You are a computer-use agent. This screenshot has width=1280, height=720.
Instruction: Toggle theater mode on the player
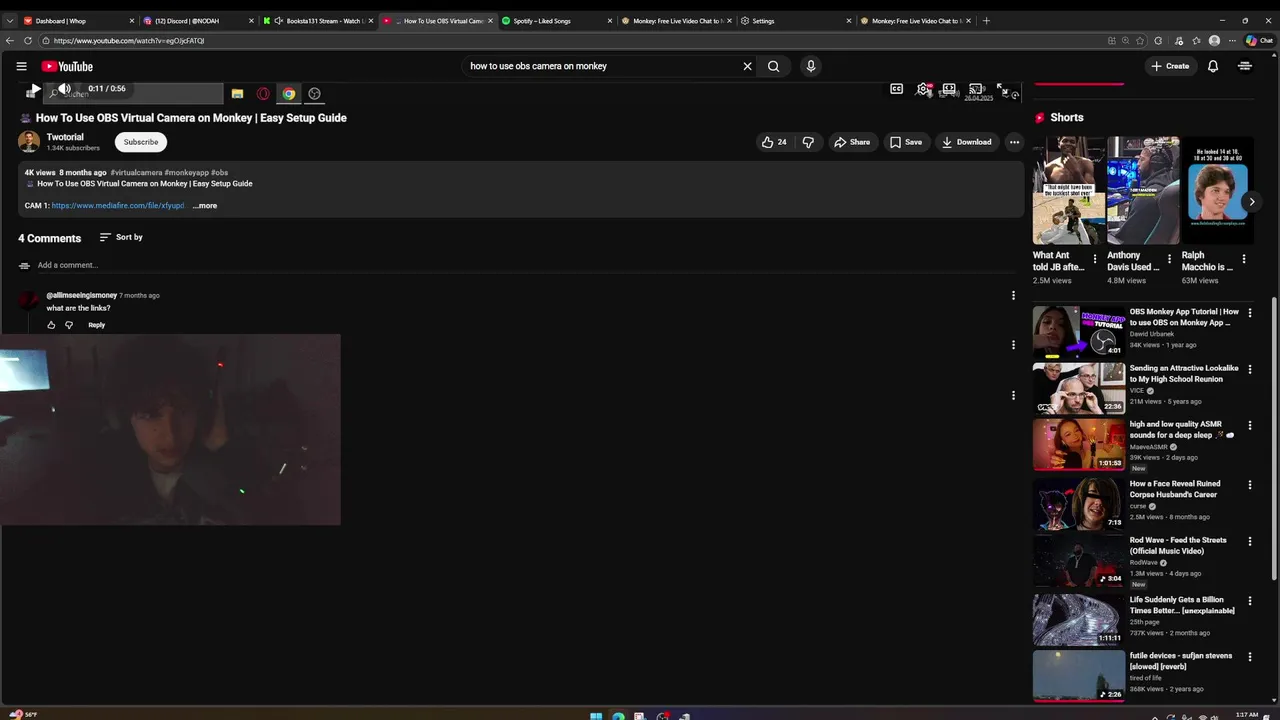pyautogui.click(x=949, y=89)
